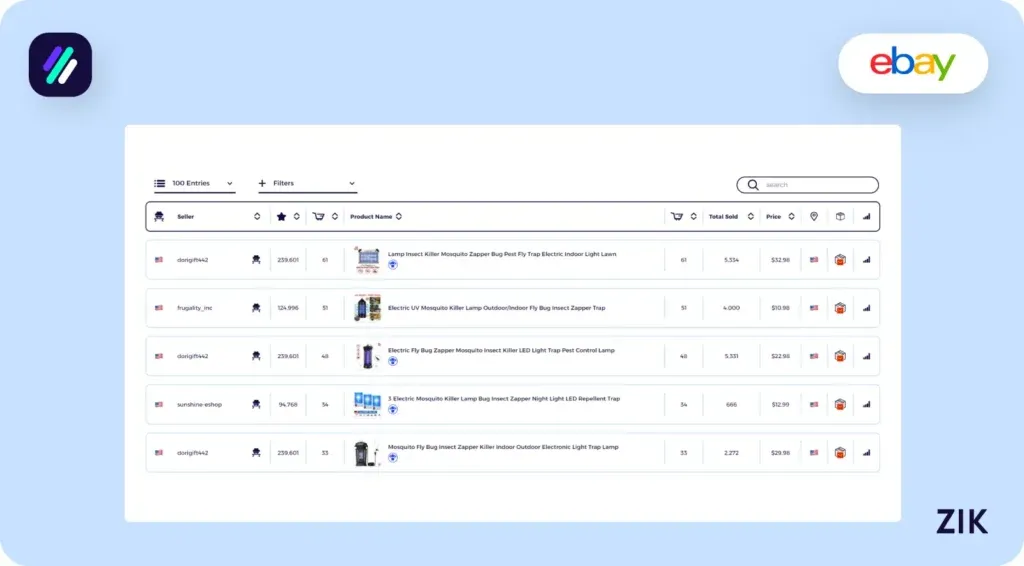1024x566 pixels.
Task: Open the bar chart icon in the $12.99 row
Action: [x=866, y=404]
